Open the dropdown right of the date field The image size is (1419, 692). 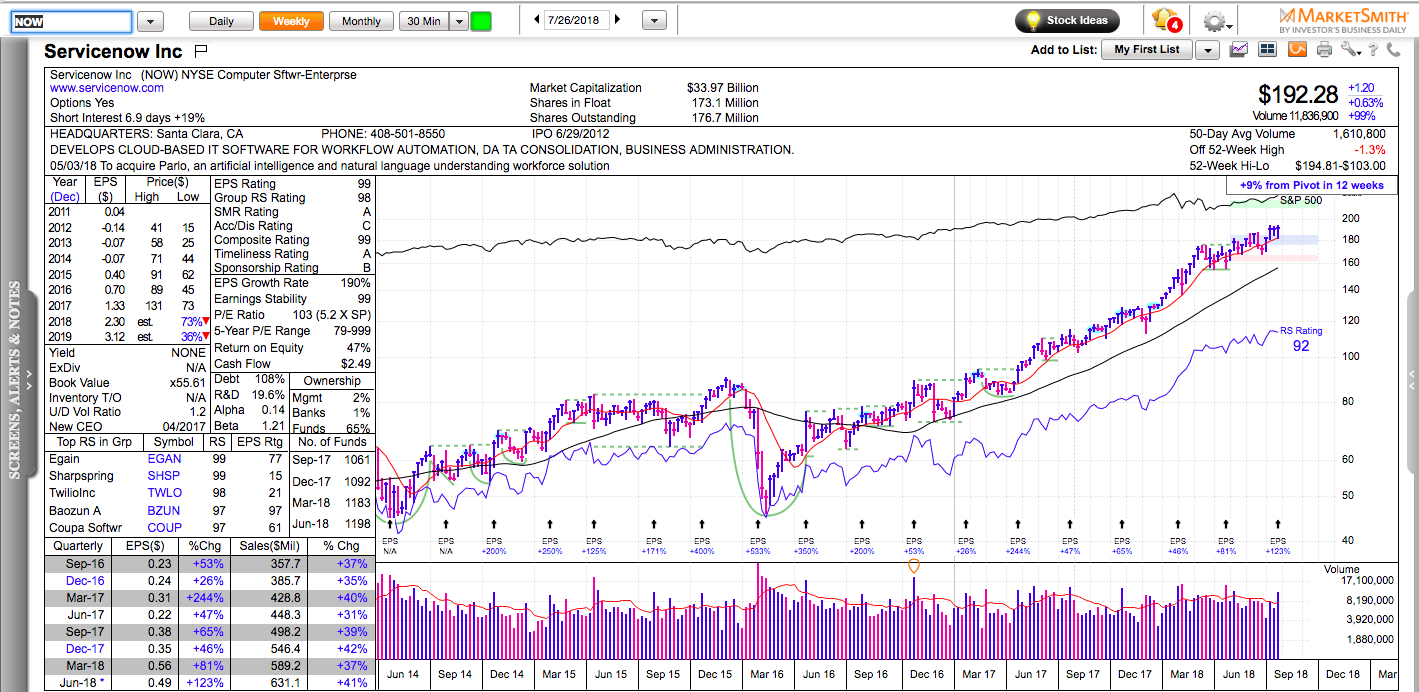[x=654, y=20]
